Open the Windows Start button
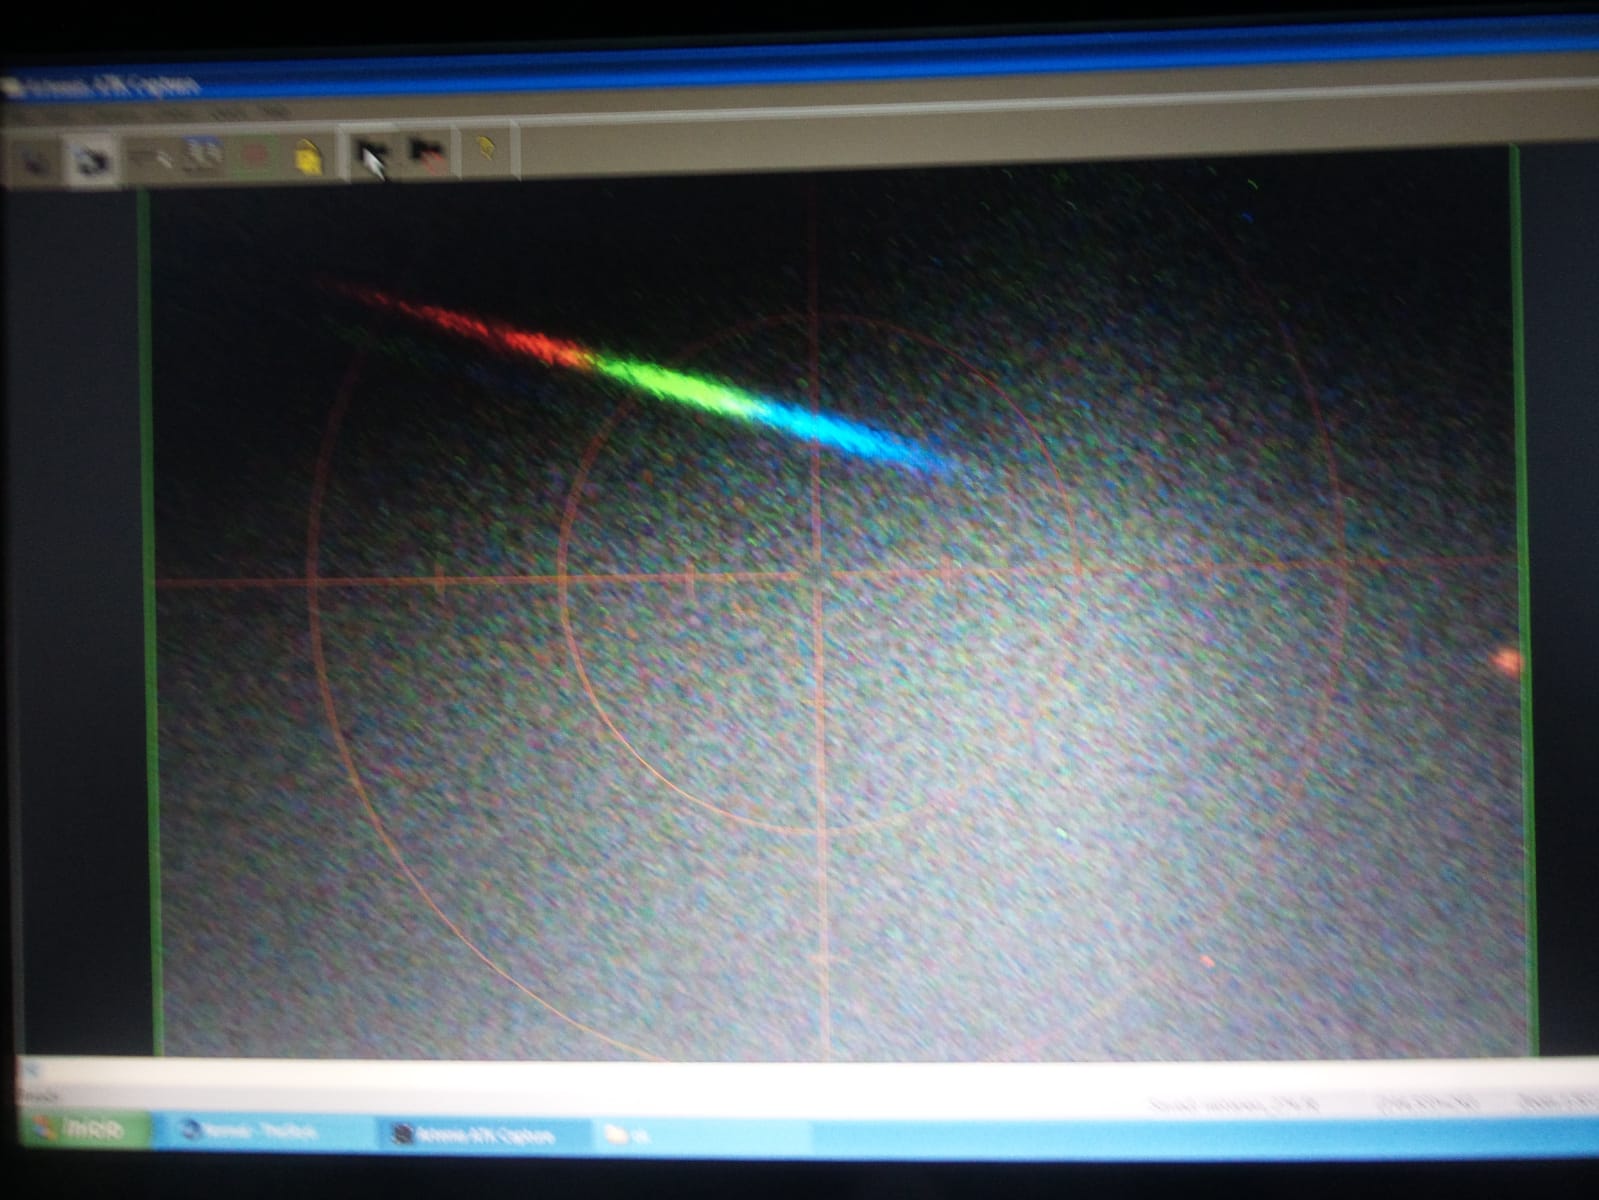The width and height of the screenshot is (1599, 1200). pyautogui.click(x=86, y=1130)
